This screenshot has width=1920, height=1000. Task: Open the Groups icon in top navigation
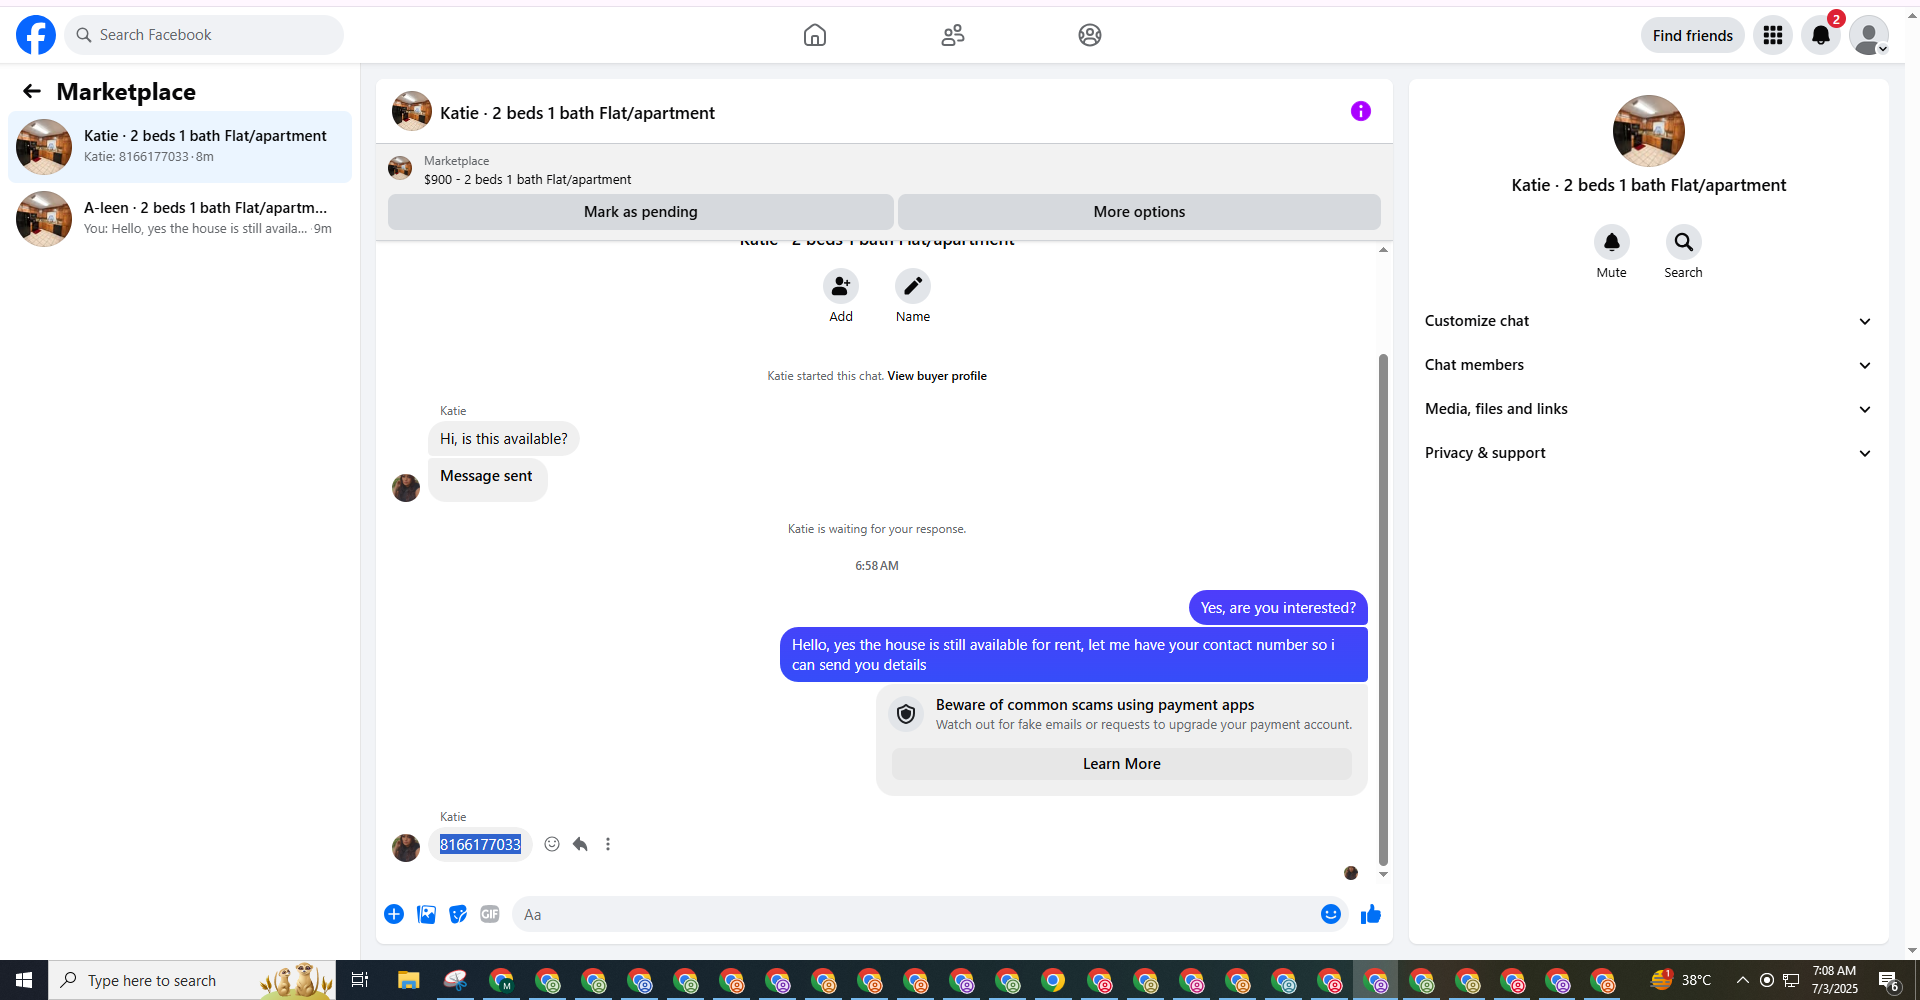point(1090,35)
